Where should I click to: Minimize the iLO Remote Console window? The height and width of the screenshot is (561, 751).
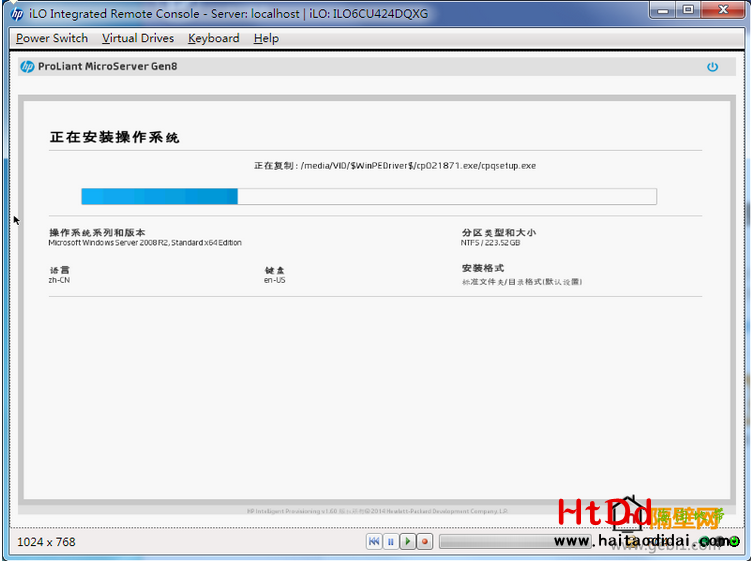(x=663, y=10)
